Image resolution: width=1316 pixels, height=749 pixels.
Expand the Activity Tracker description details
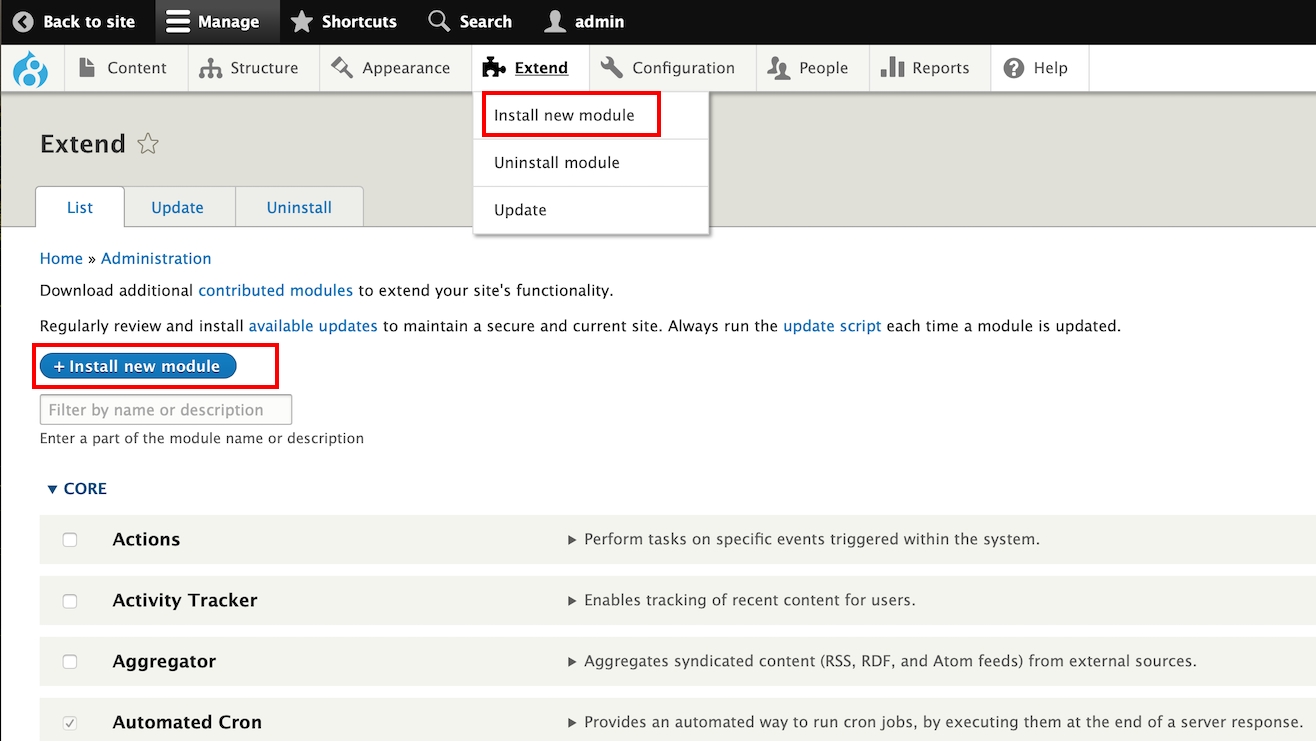(x=741, y=600)
